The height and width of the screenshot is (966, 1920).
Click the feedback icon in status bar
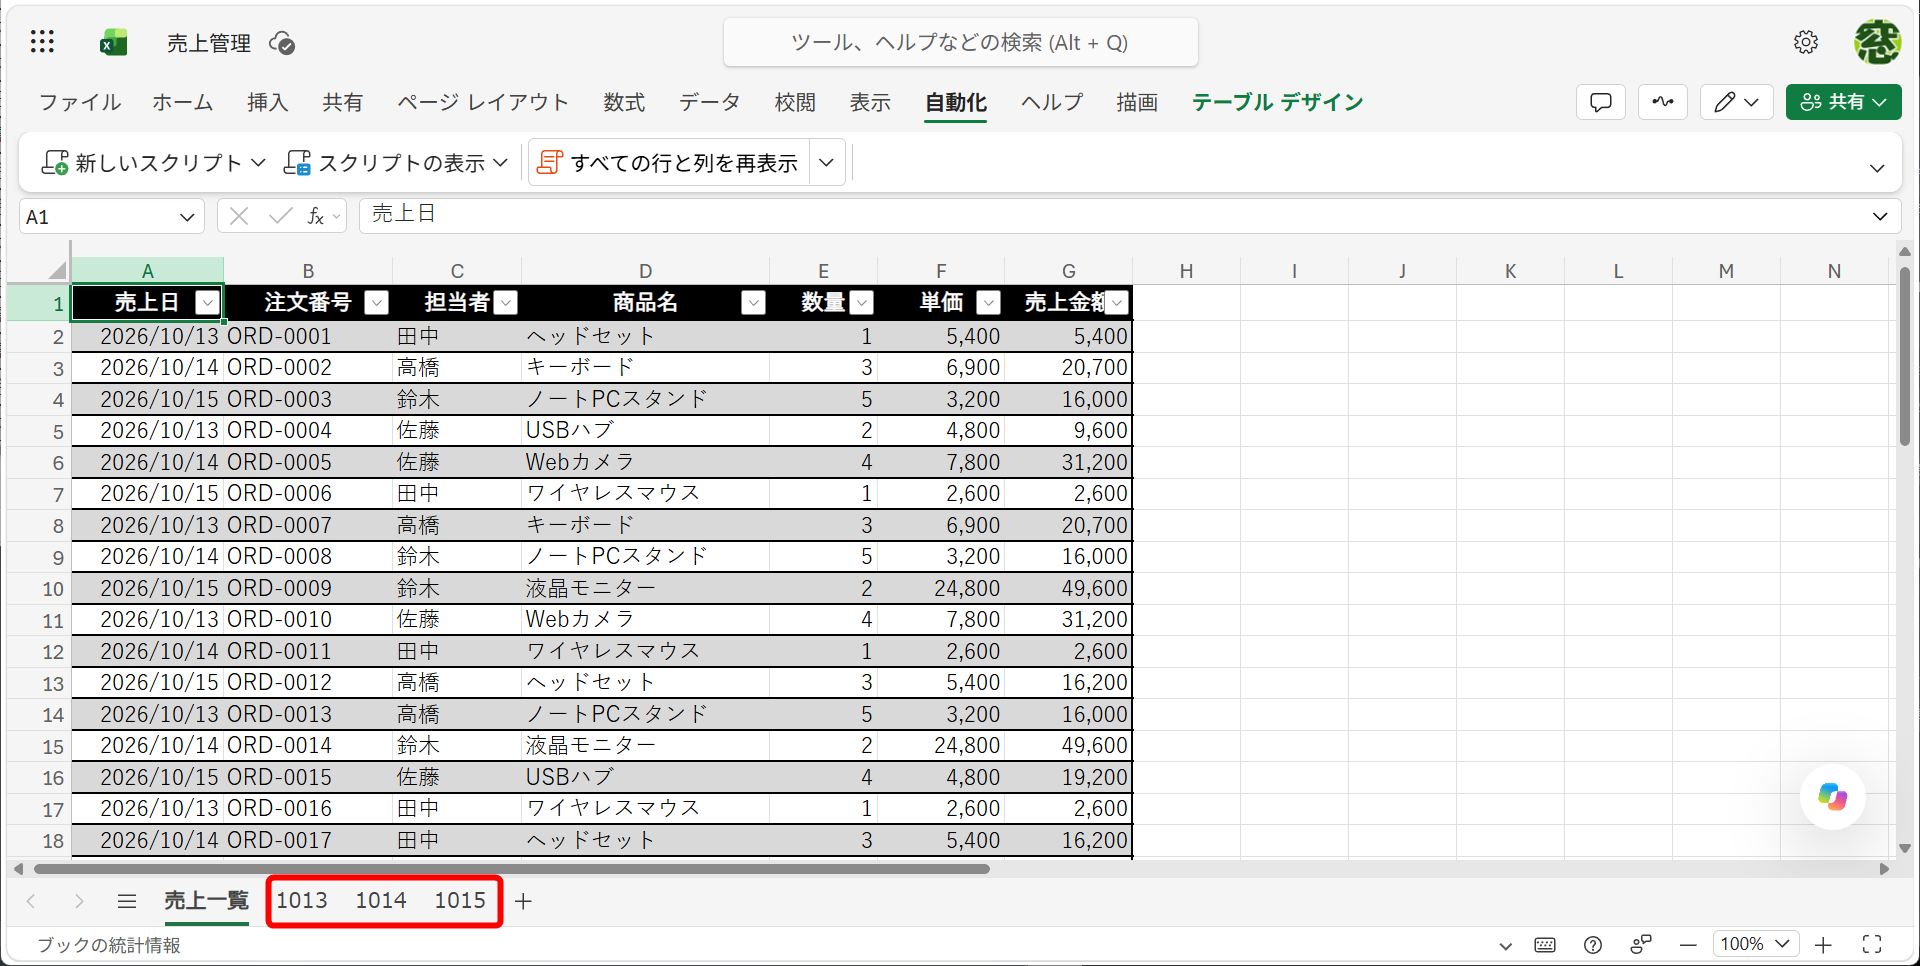(1640, 945)
